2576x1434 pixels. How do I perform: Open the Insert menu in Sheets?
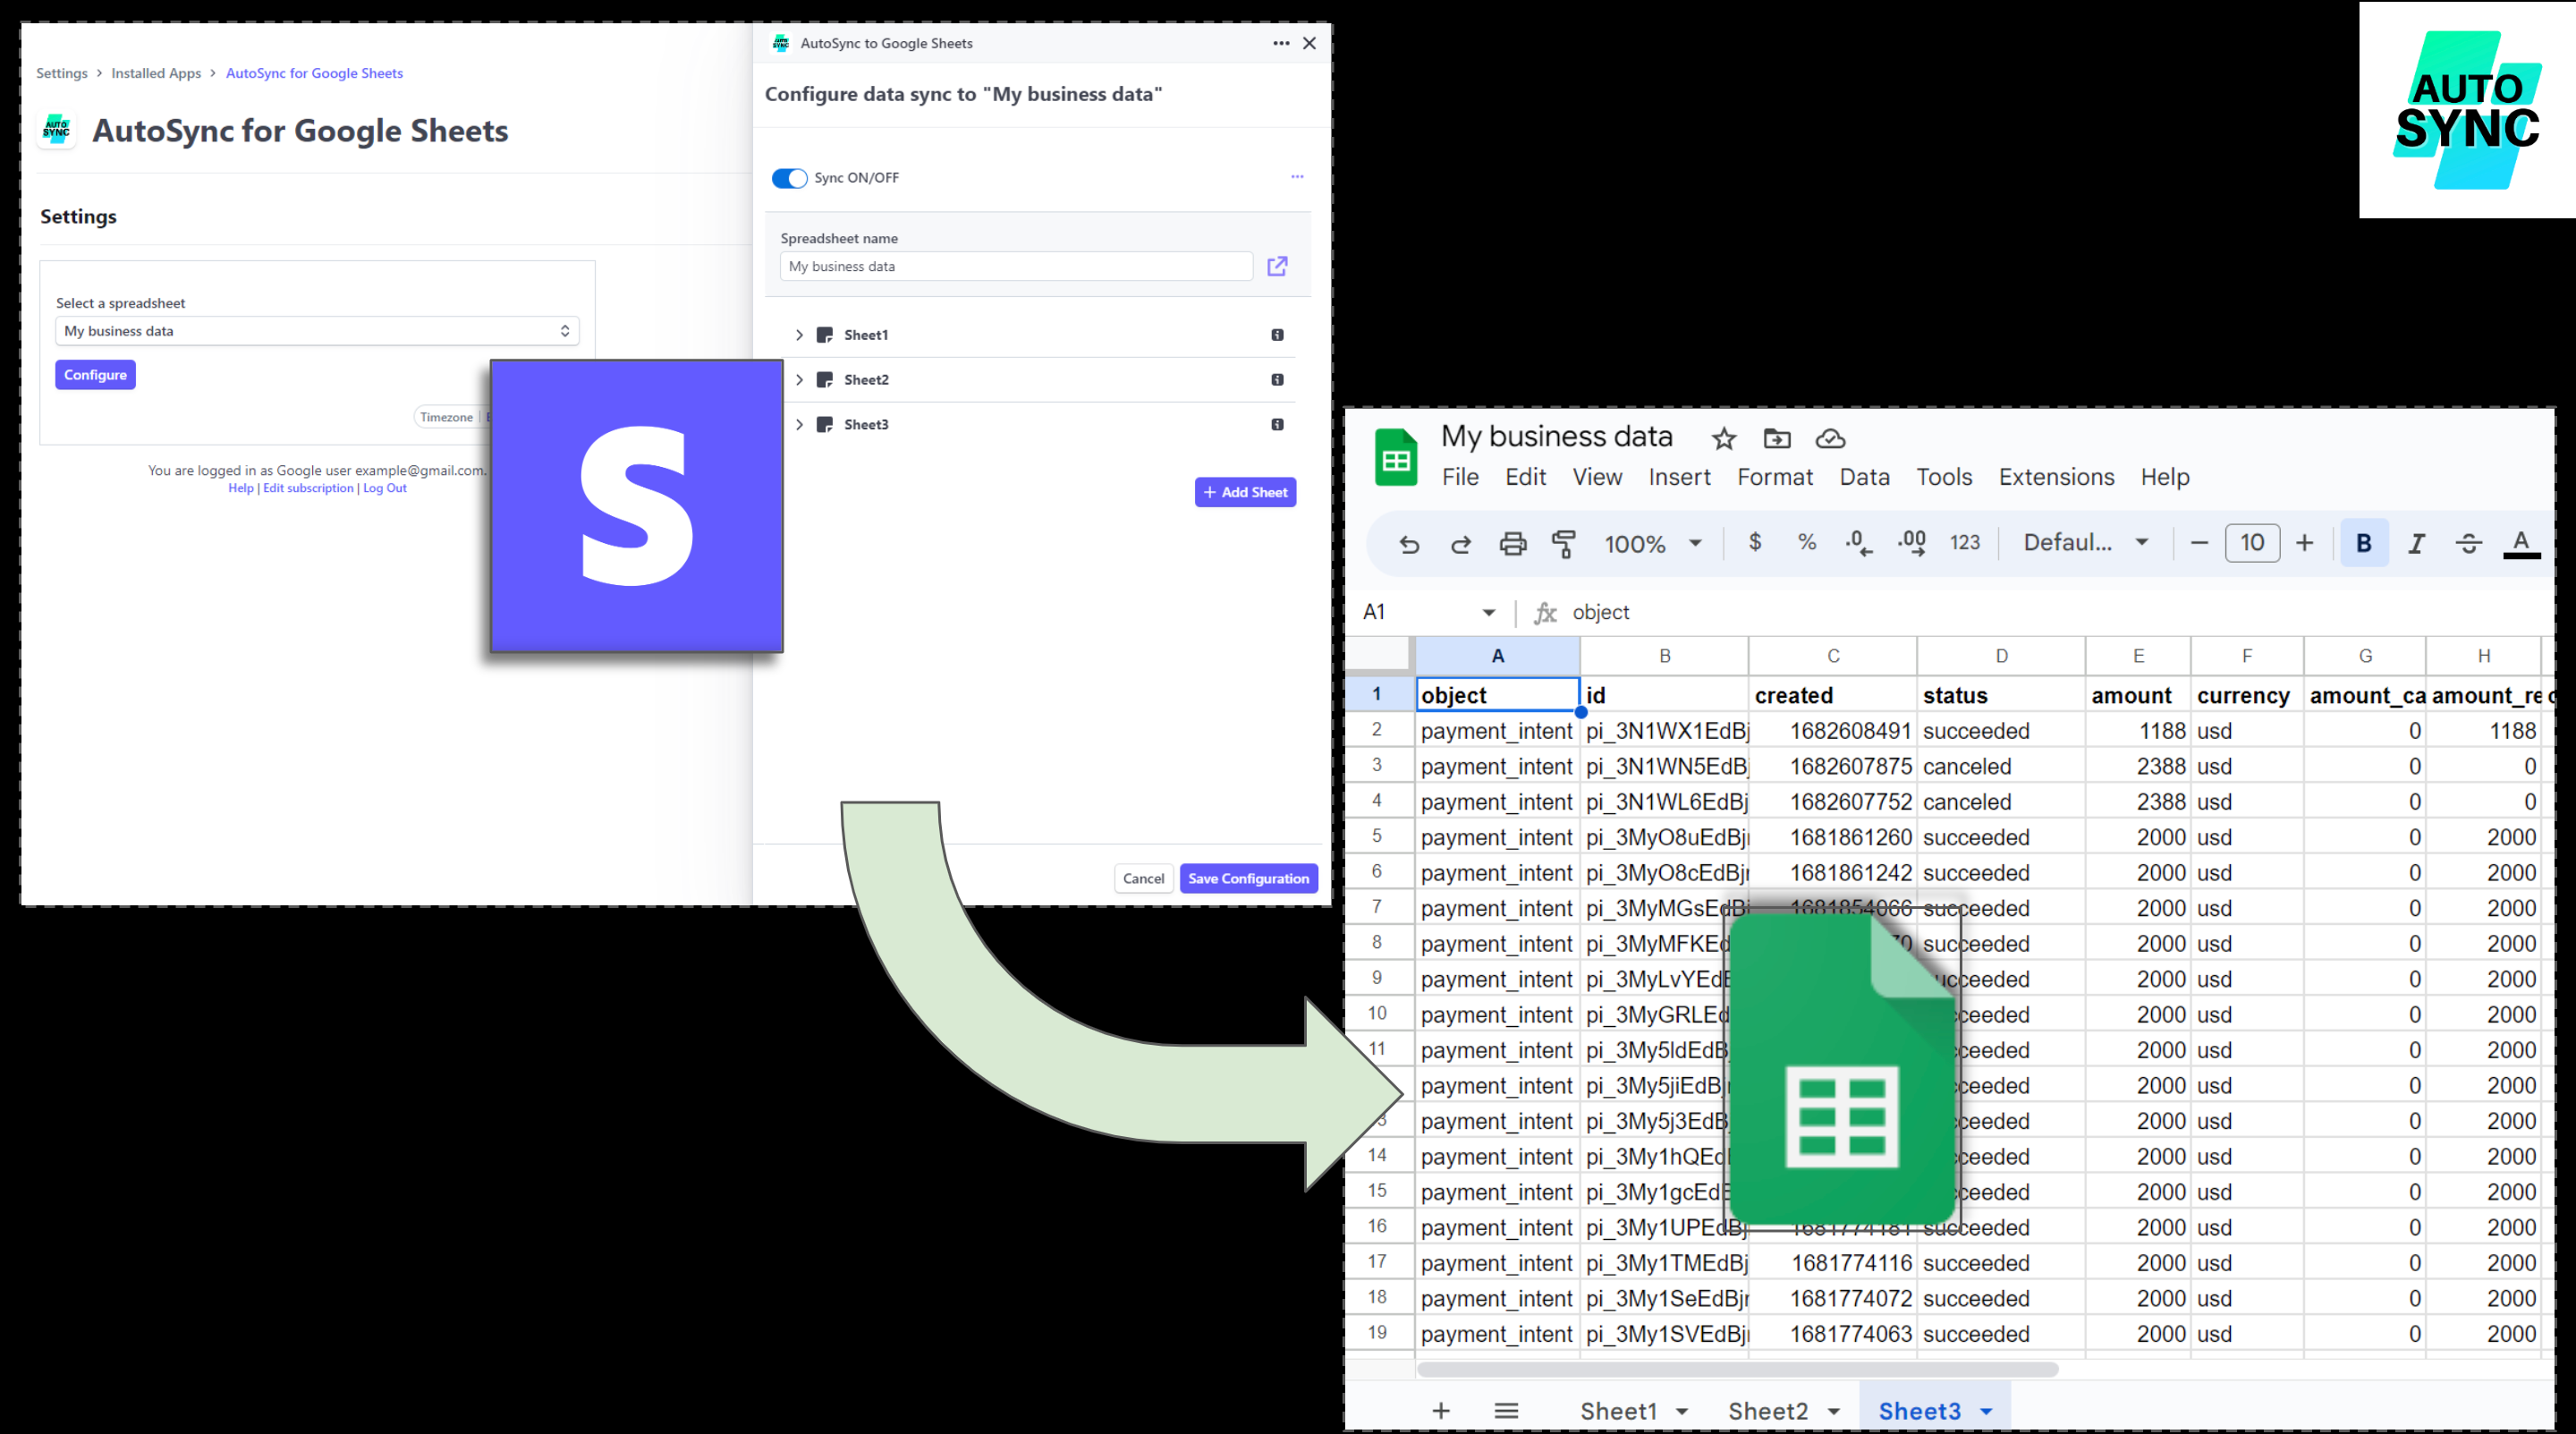(x=1680, y=477)
